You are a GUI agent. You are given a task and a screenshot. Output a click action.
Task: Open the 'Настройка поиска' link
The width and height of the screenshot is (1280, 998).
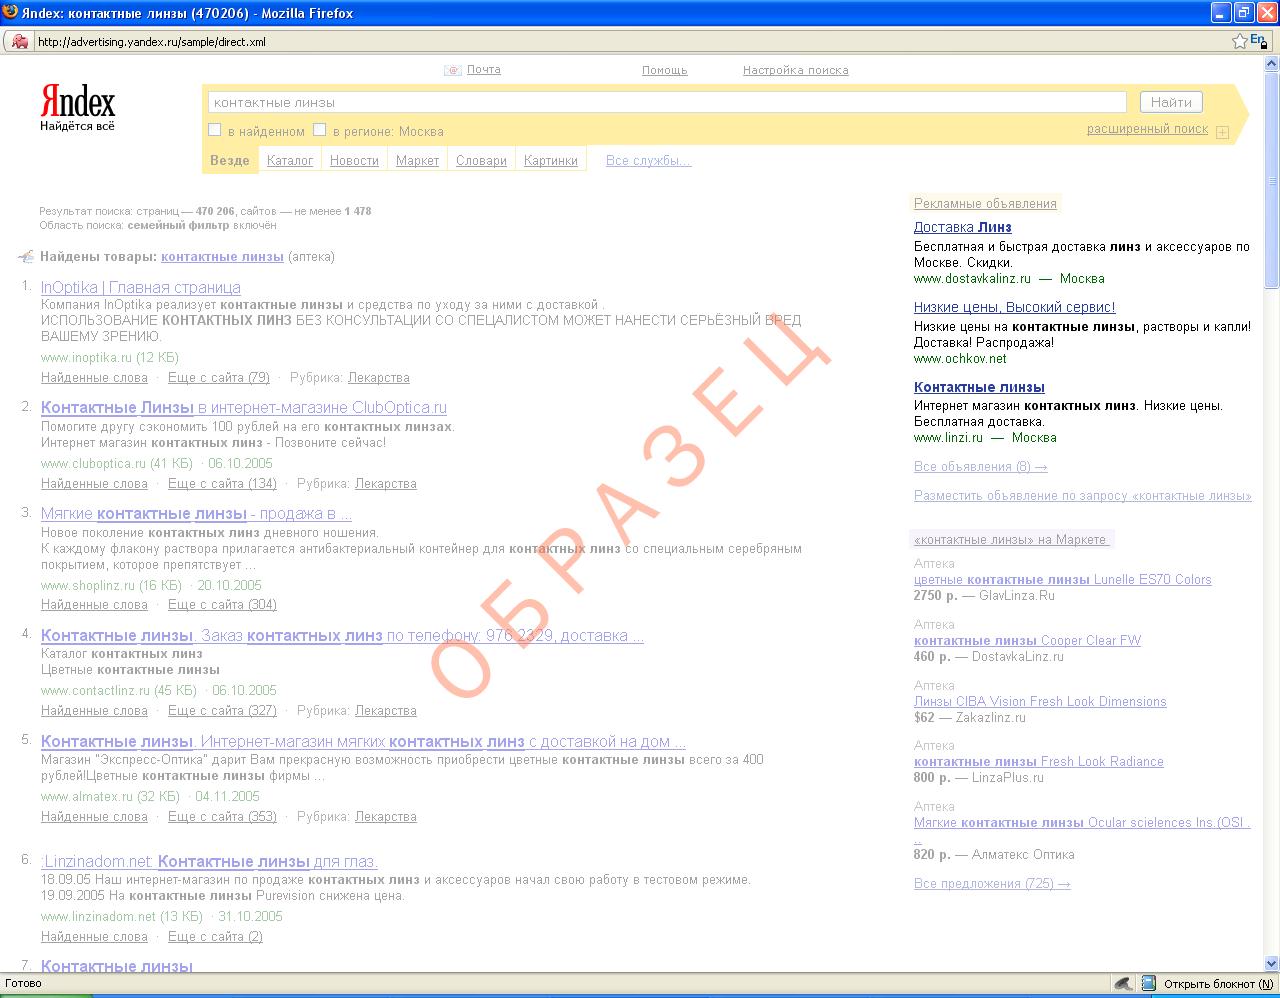click(796, 71)
